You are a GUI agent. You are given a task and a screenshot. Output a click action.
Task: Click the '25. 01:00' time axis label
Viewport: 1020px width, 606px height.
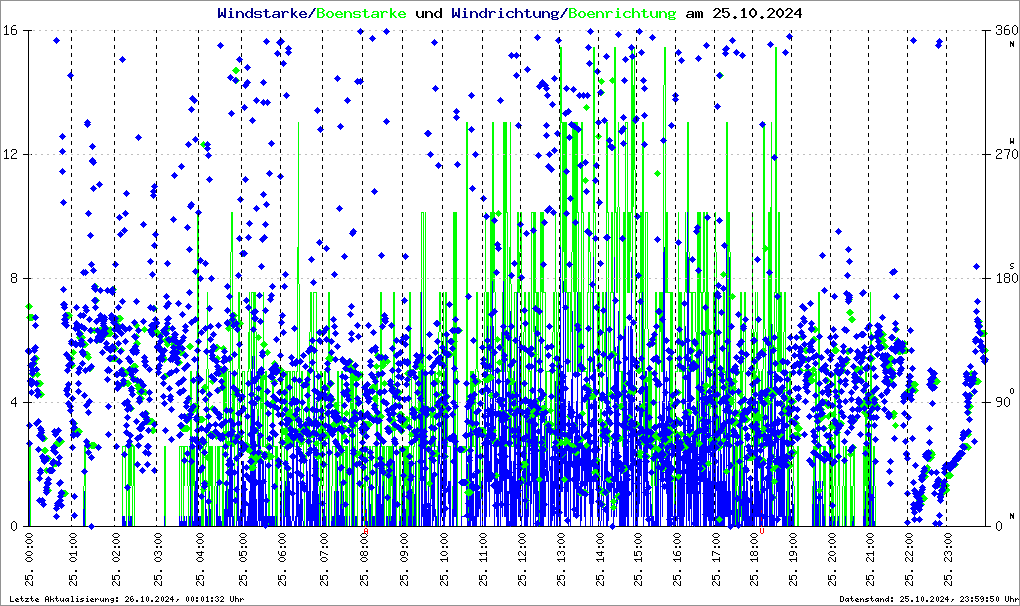tap(73, 559)
